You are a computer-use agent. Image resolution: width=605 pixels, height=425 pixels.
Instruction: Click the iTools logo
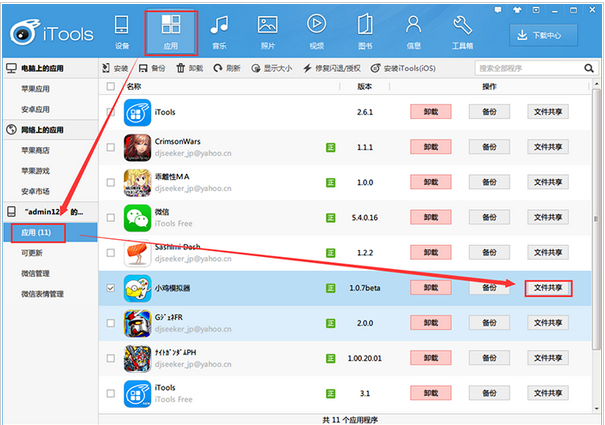52,32
